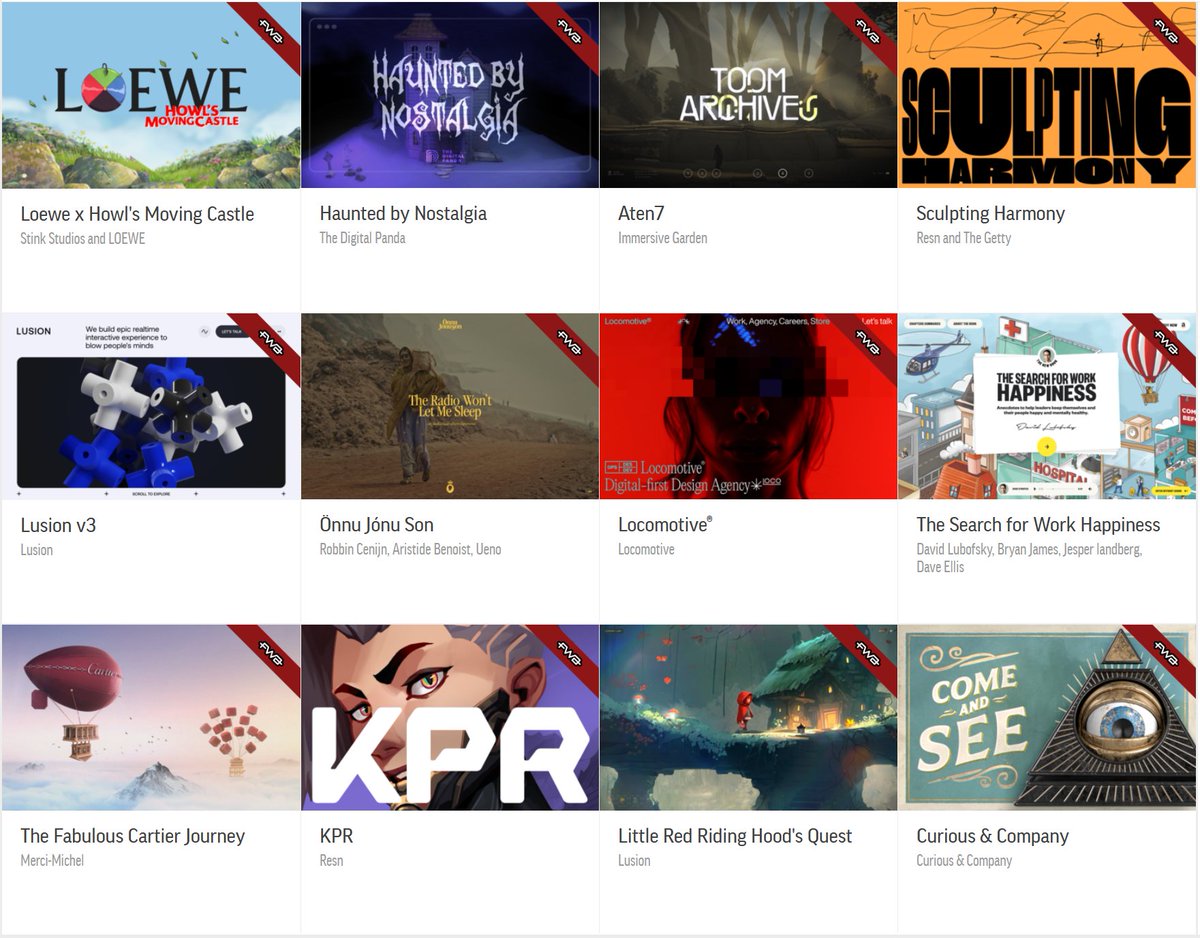Click 'Stink Studios and LOEWE' credit text

[x=83, y=238]
